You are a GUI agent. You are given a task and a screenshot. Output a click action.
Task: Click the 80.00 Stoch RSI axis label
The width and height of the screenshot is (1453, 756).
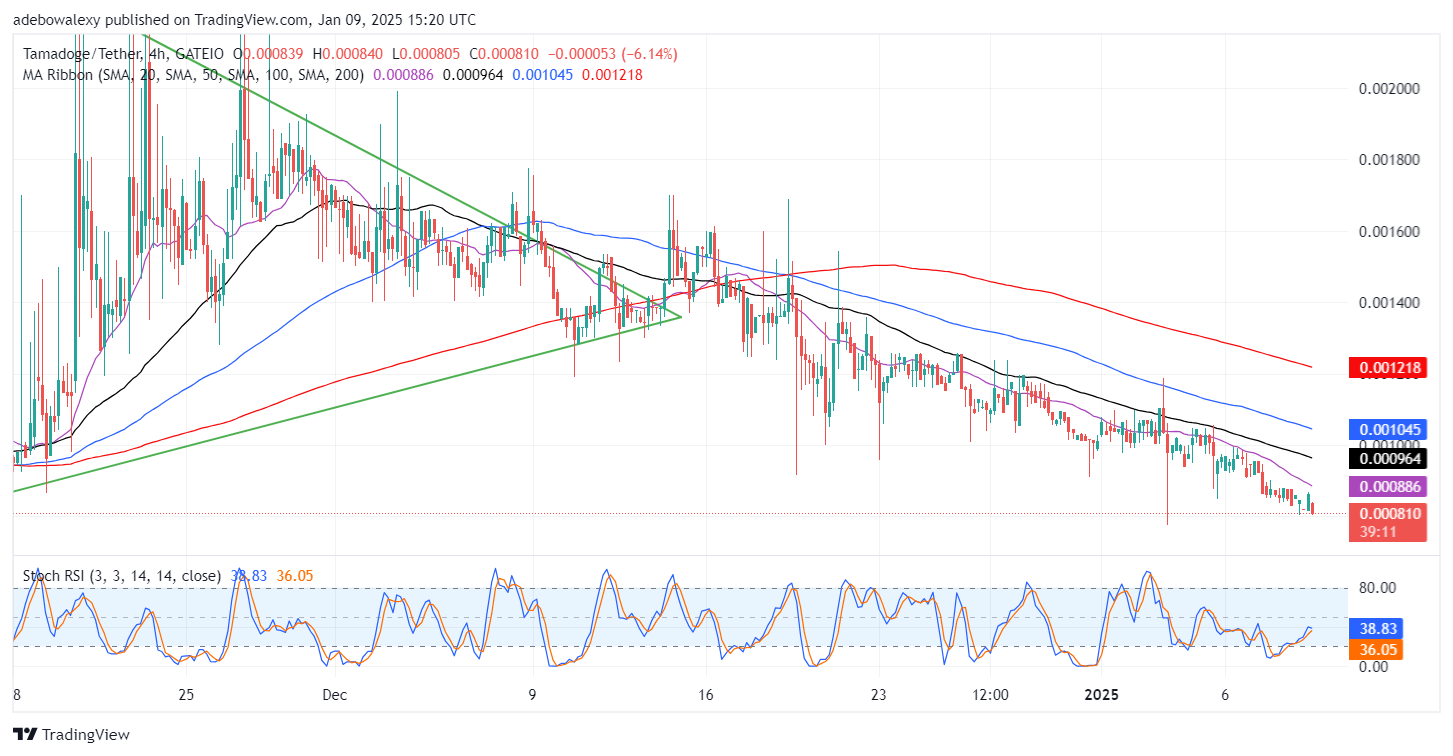1377,588
